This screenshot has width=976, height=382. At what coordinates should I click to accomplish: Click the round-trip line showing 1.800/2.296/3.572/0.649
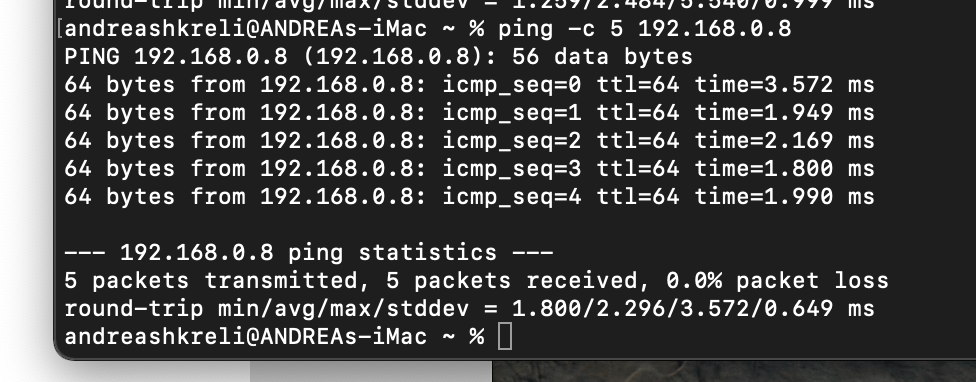tap(469, 309)
